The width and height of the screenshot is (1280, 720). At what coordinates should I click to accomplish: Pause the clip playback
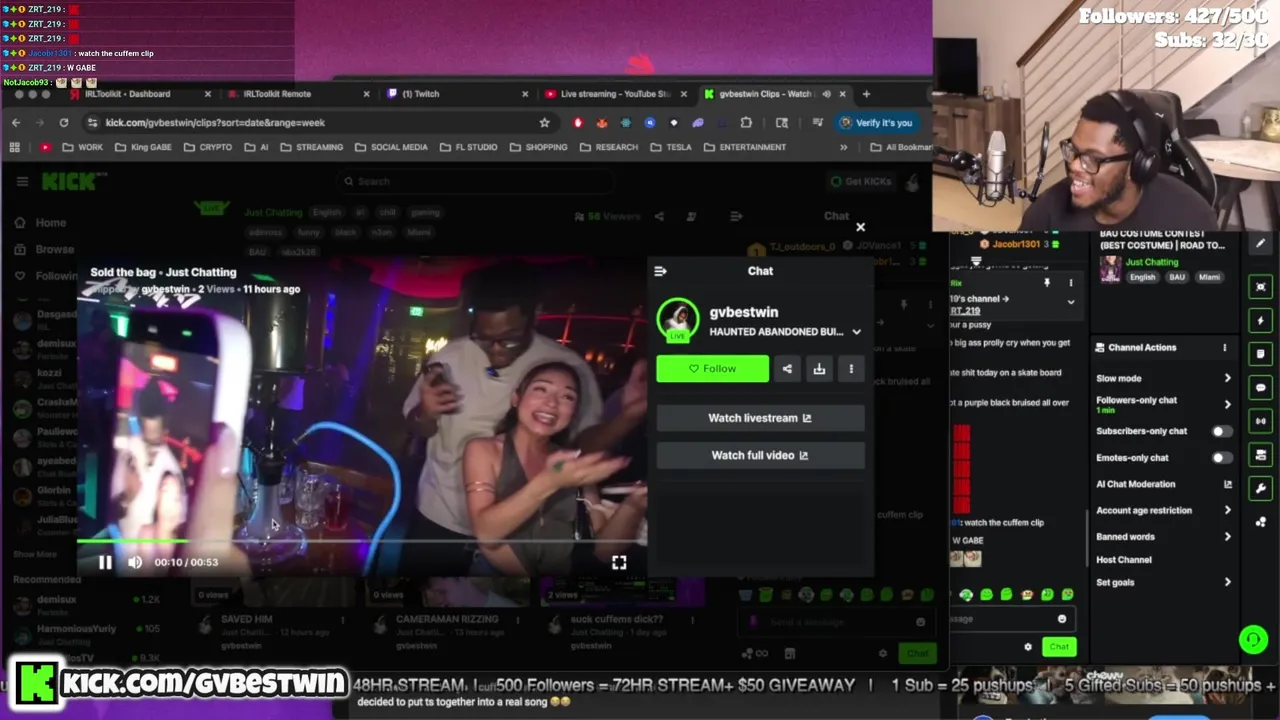(x=105, y=562)
